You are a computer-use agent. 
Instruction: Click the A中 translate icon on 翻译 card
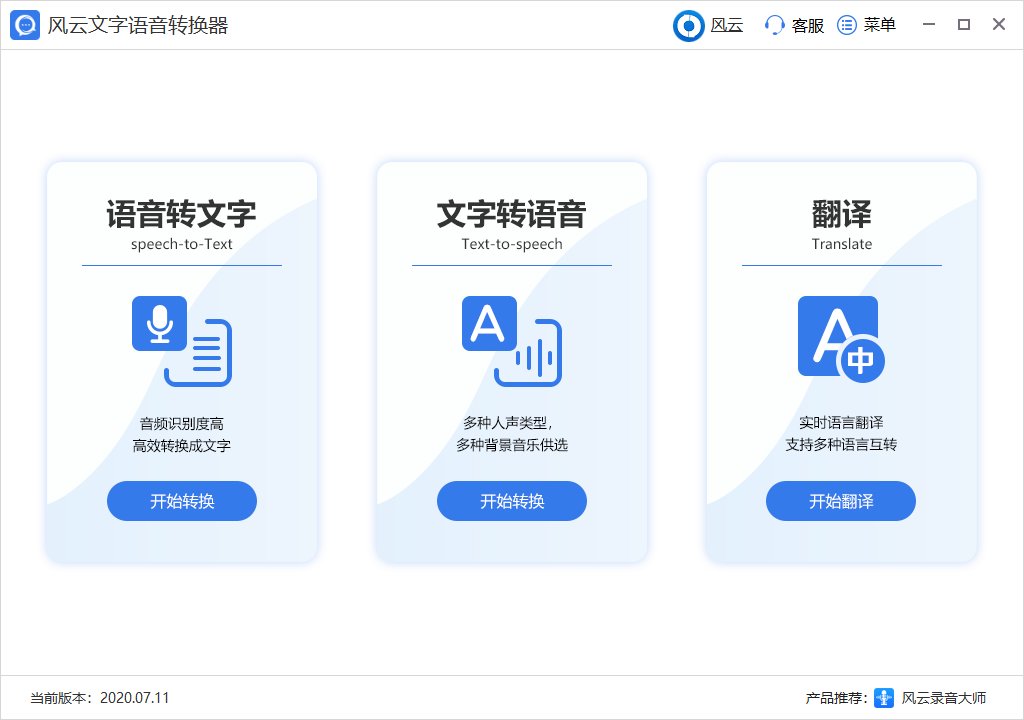tap(840, 338)
